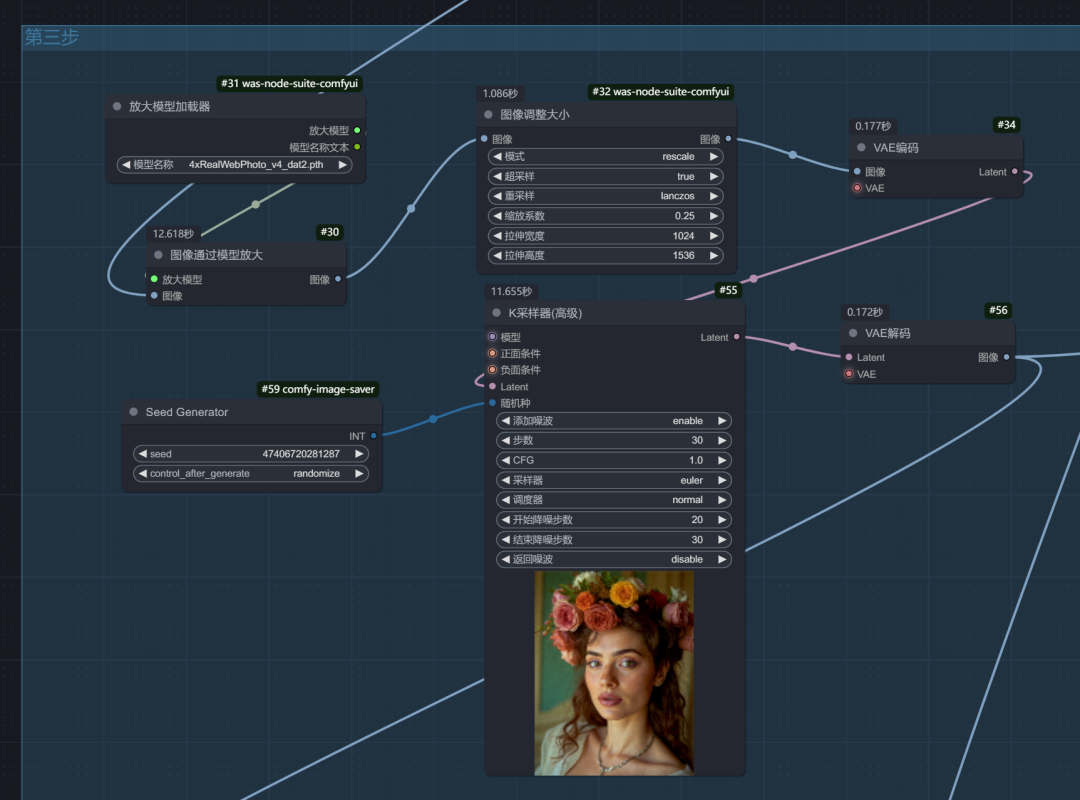Click VAE input port on VAE解码

click(849, 374)
